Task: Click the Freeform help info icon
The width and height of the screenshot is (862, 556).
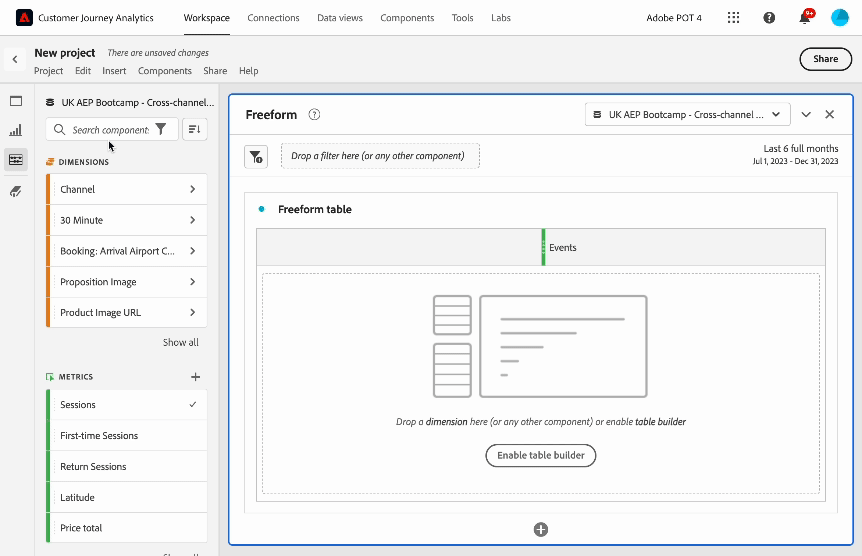Action: tap(314, 114)
